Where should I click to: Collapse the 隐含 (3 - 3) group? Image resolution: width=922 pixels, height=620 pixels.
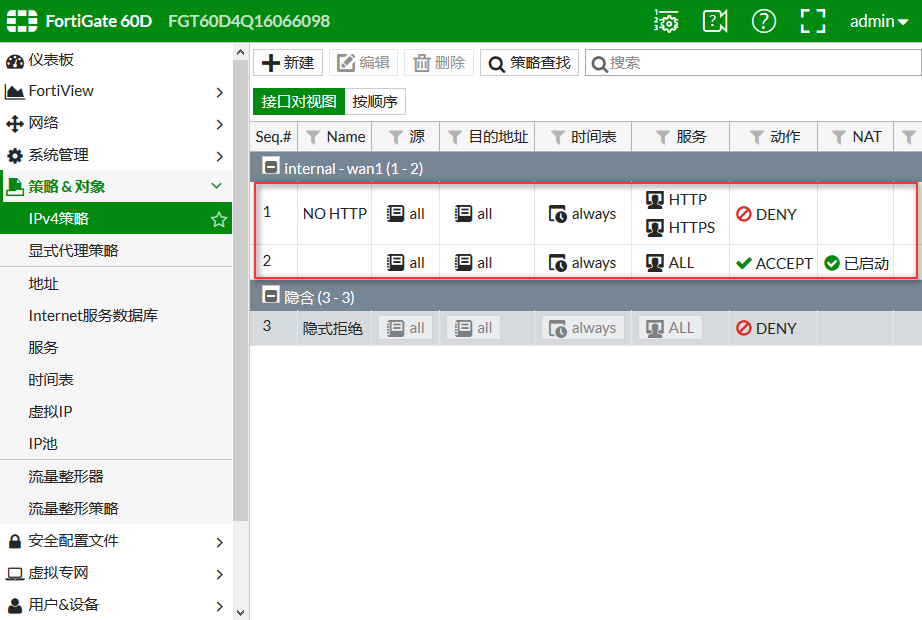tap(270, 295)
